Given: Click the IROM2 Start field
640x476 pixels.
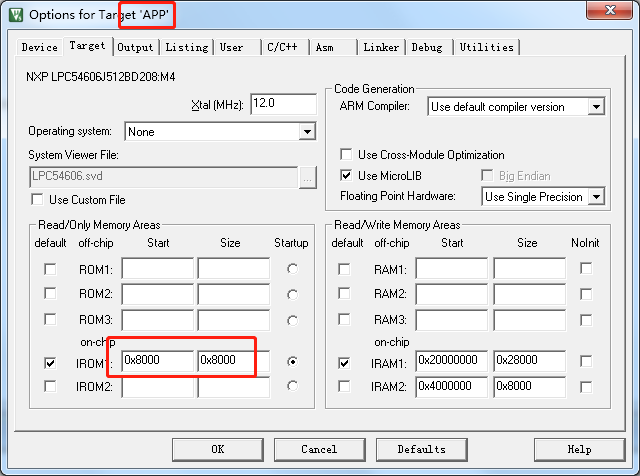Looking at the screenshot, I should 158,387.
